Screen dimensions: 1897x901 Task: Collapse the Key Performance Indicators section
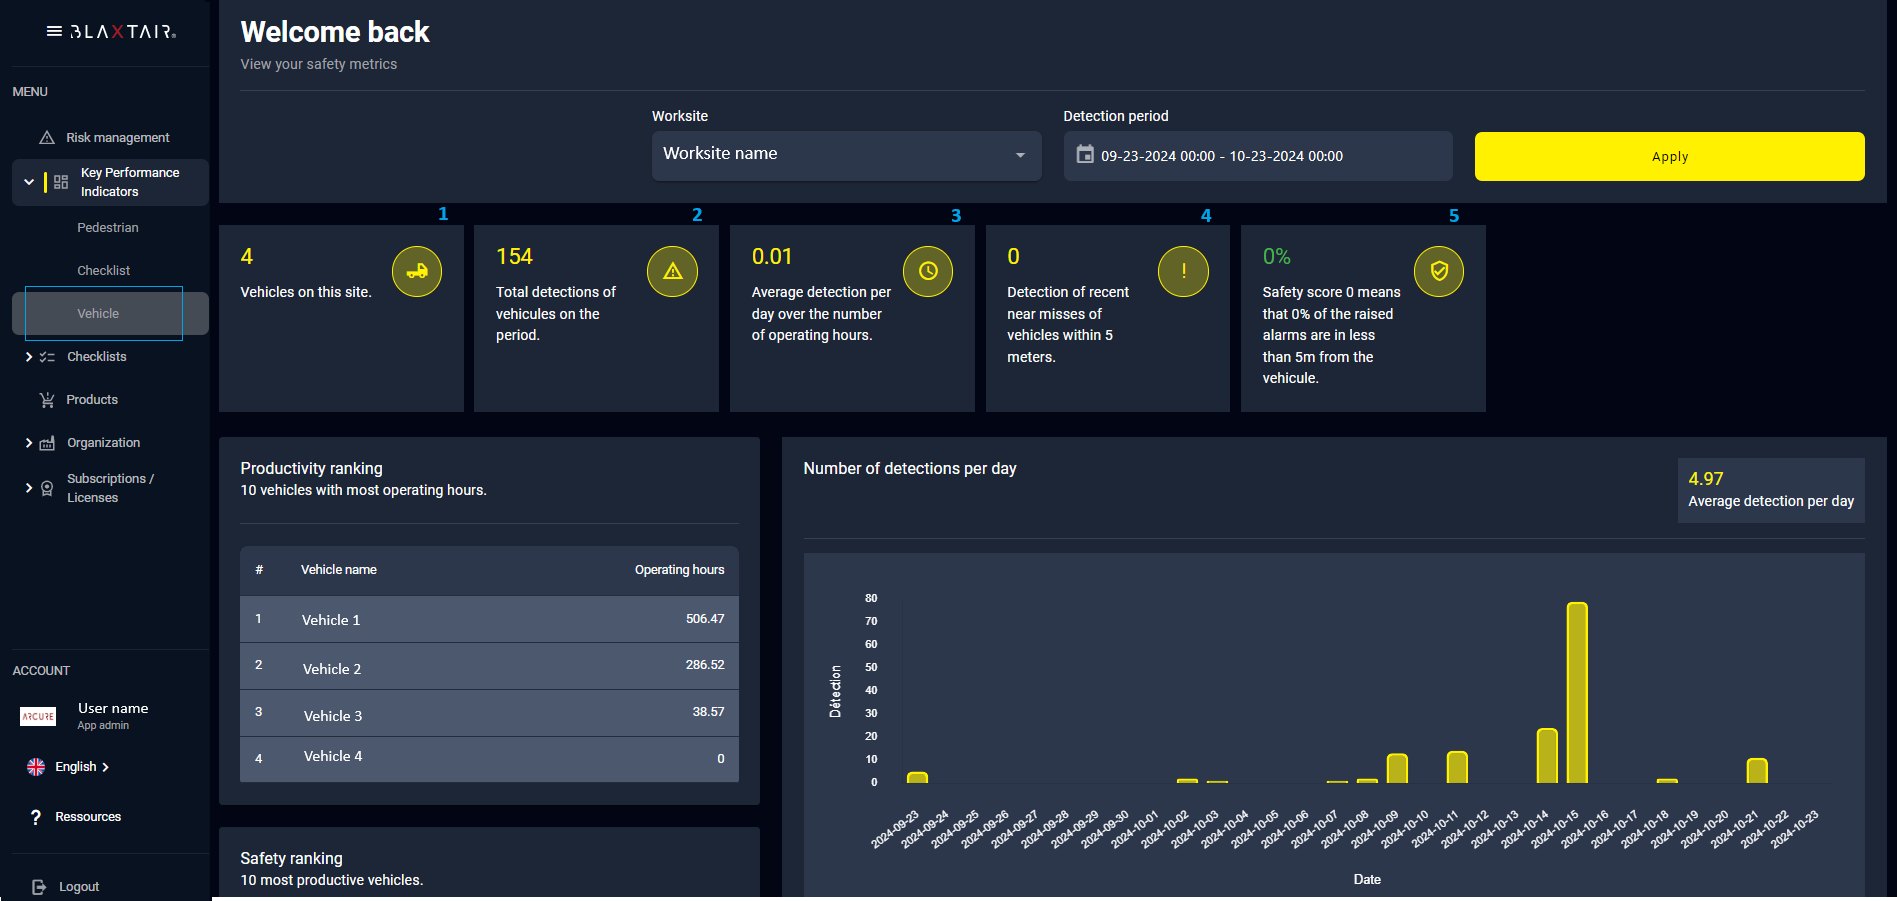coord(29,182)
